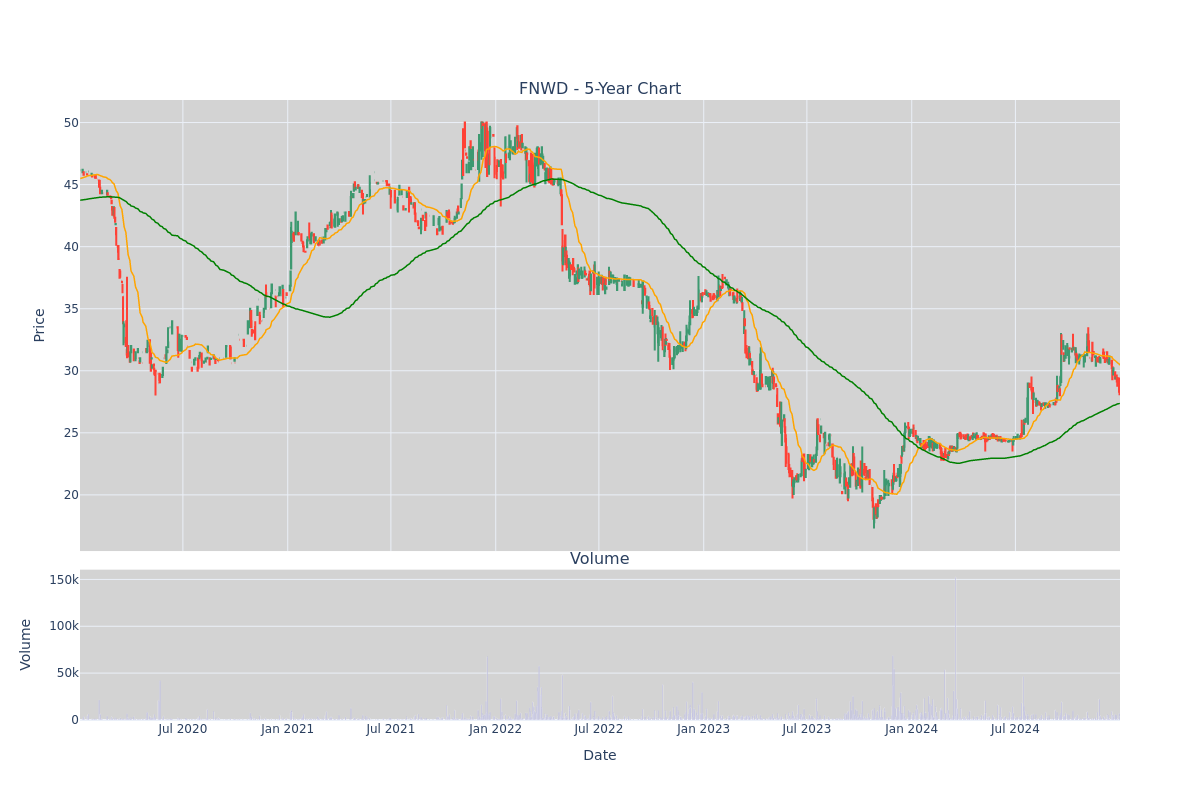
Task: Click the price tick 30
Action: [x=71, y=371]
